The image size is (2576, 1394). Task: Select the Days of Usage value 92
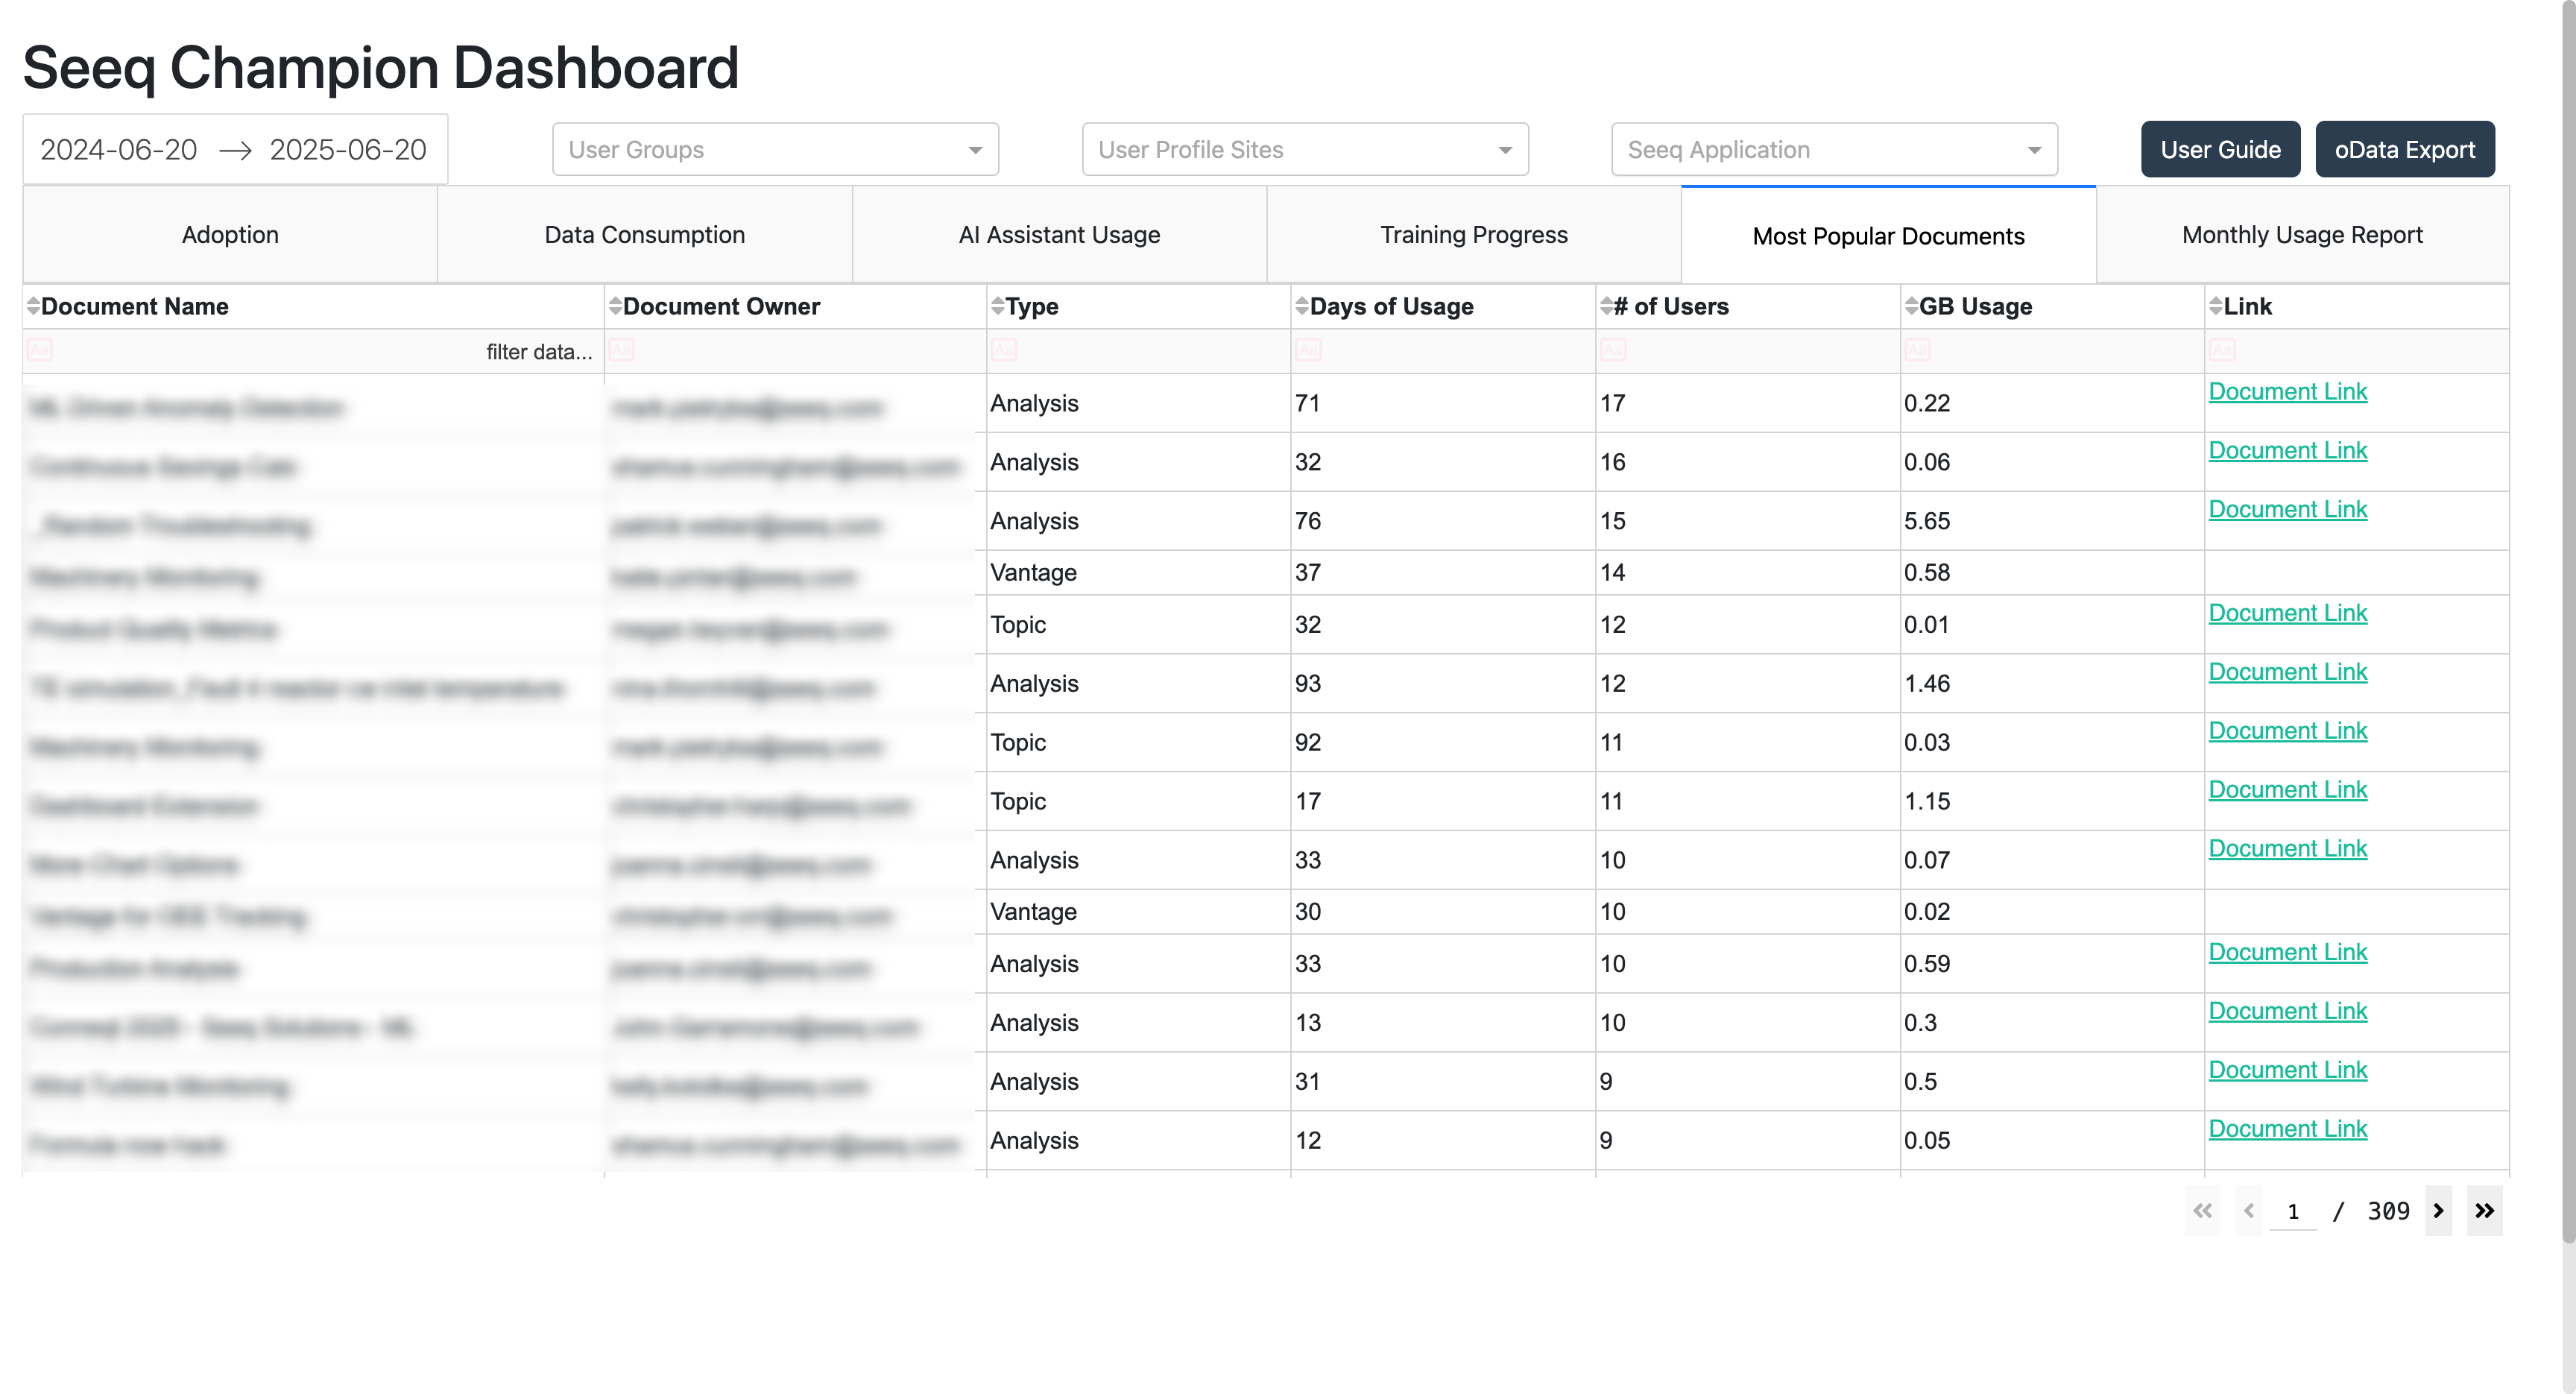[x=1308, y=743]
